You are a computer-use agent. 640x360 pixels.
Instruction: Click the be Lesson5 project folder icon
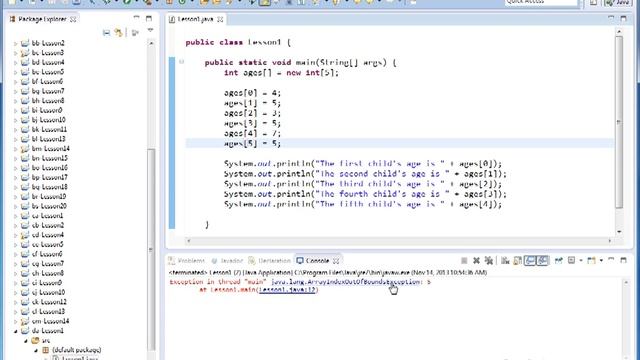click(x=25, y=72)
